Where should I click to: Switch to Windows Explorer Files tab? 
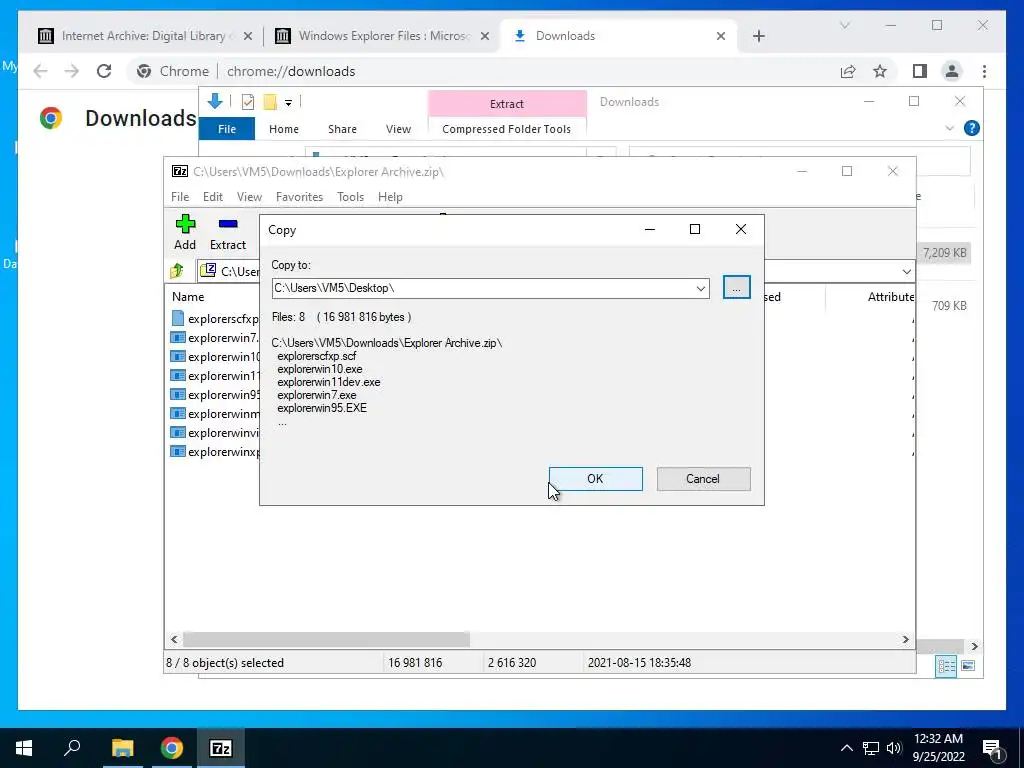point(383,36)
